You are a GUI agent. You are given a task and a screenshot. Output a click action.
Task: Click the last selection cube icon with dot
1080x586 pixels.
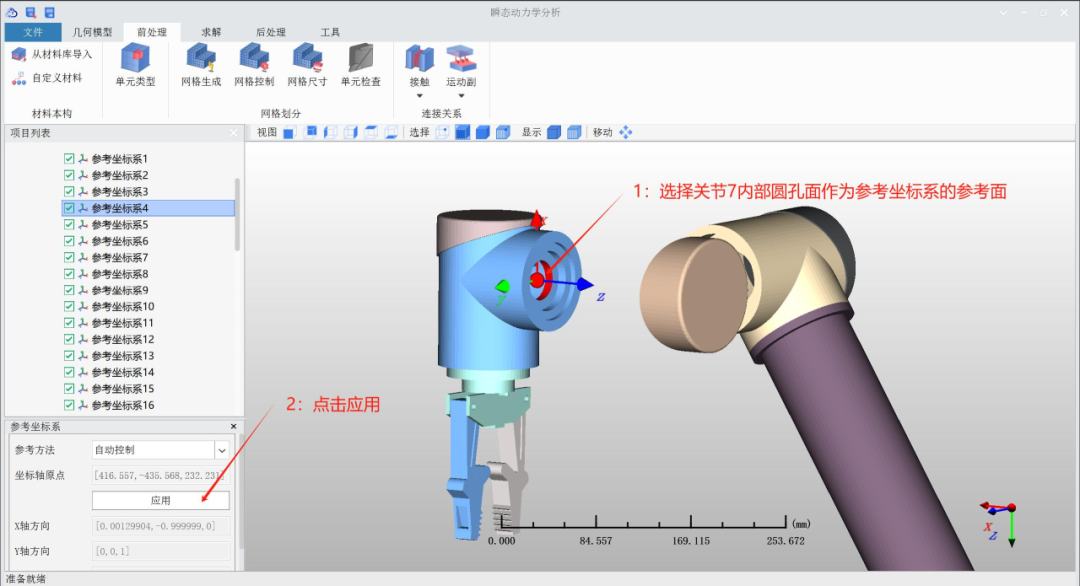pyautogui.click(x=503, y=132)
